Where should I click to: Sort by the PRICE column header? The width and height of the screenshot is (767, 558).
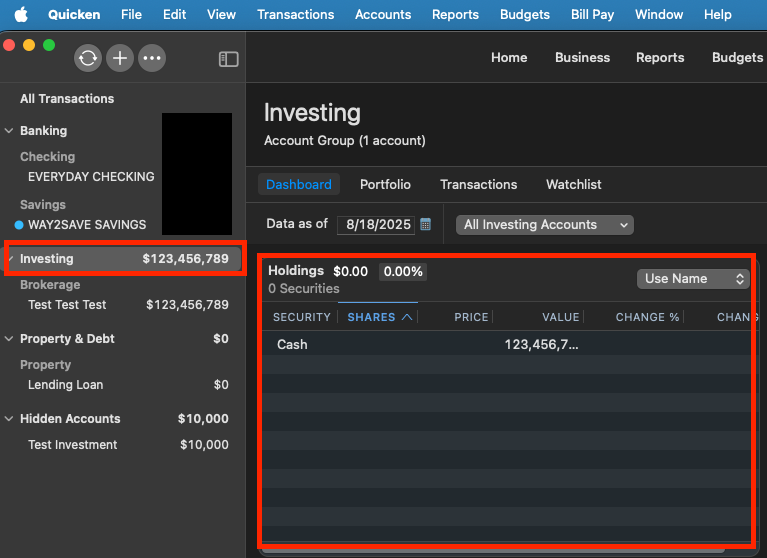(x=471, y=317)
